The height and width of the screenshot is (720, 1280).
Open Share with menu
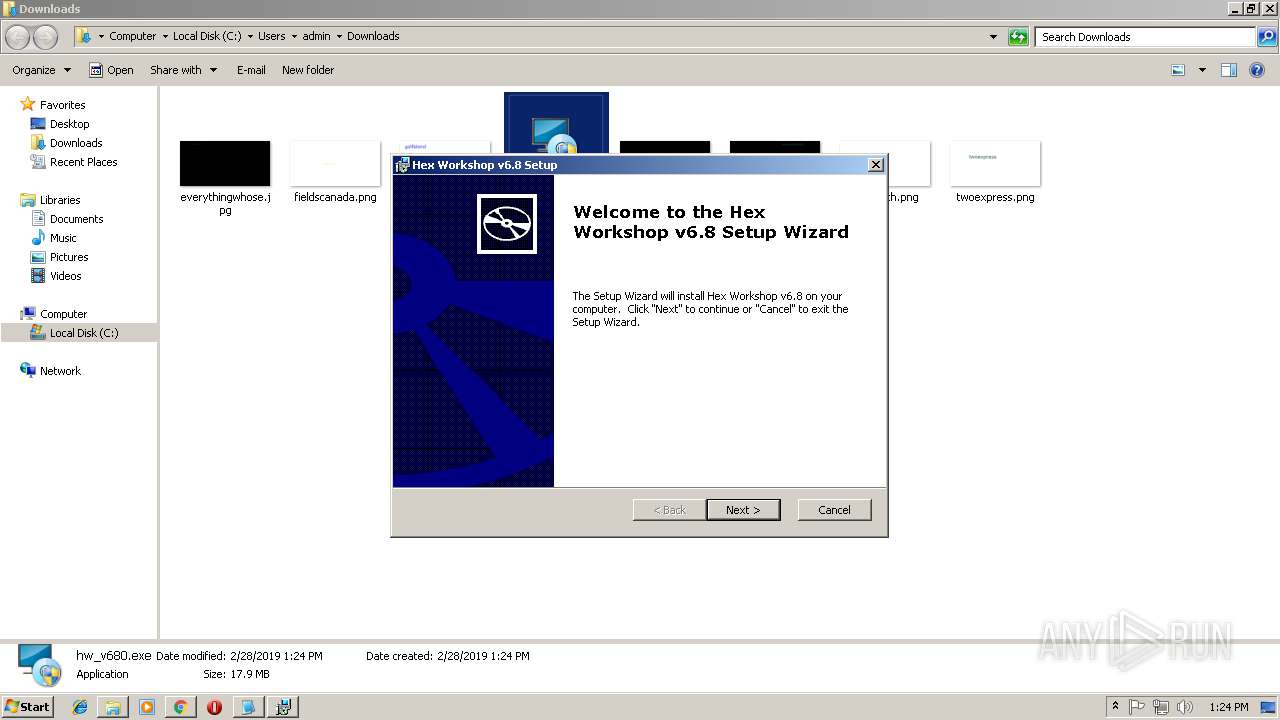point(183,70)
